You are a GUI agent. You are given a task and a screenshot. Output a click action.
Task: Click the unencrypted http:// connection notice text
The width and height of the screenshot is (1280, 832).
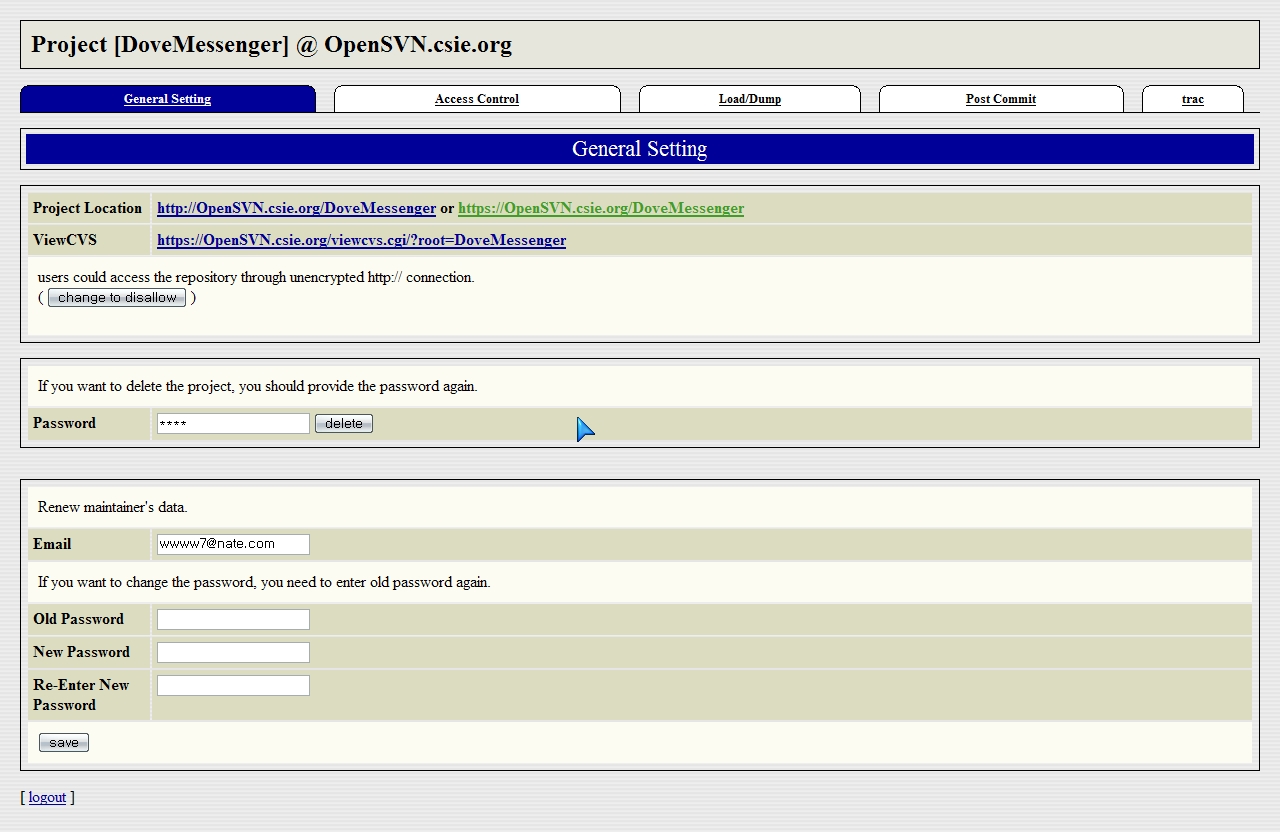tap(256, 277)
